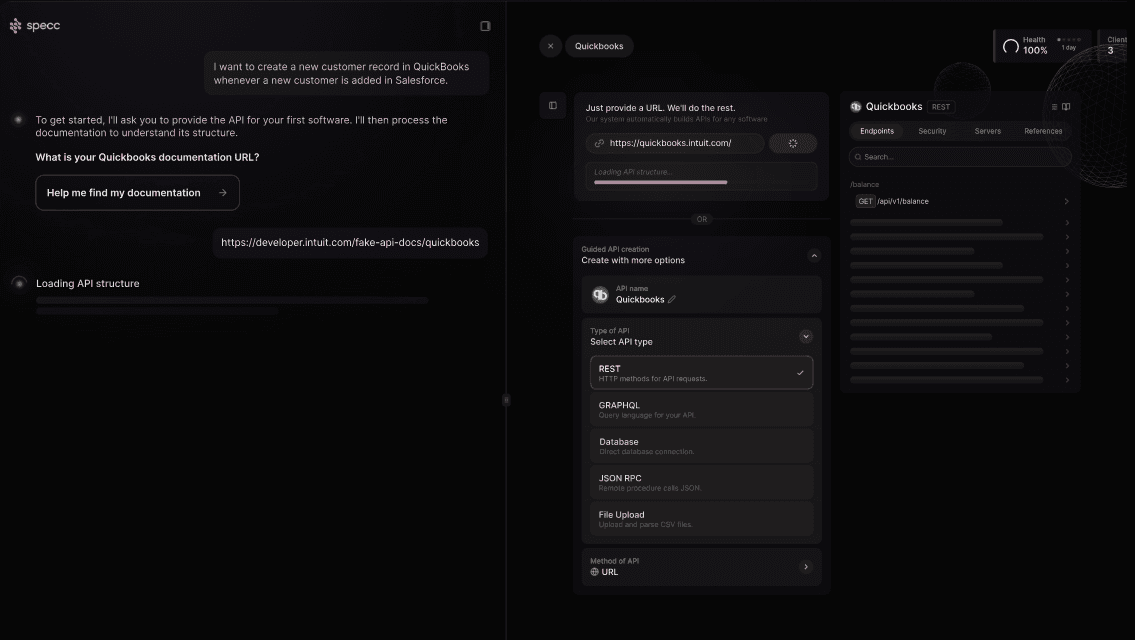Open the Servers tab
The height and width of the screenshot is (640, 1135).
click(987, 131)
